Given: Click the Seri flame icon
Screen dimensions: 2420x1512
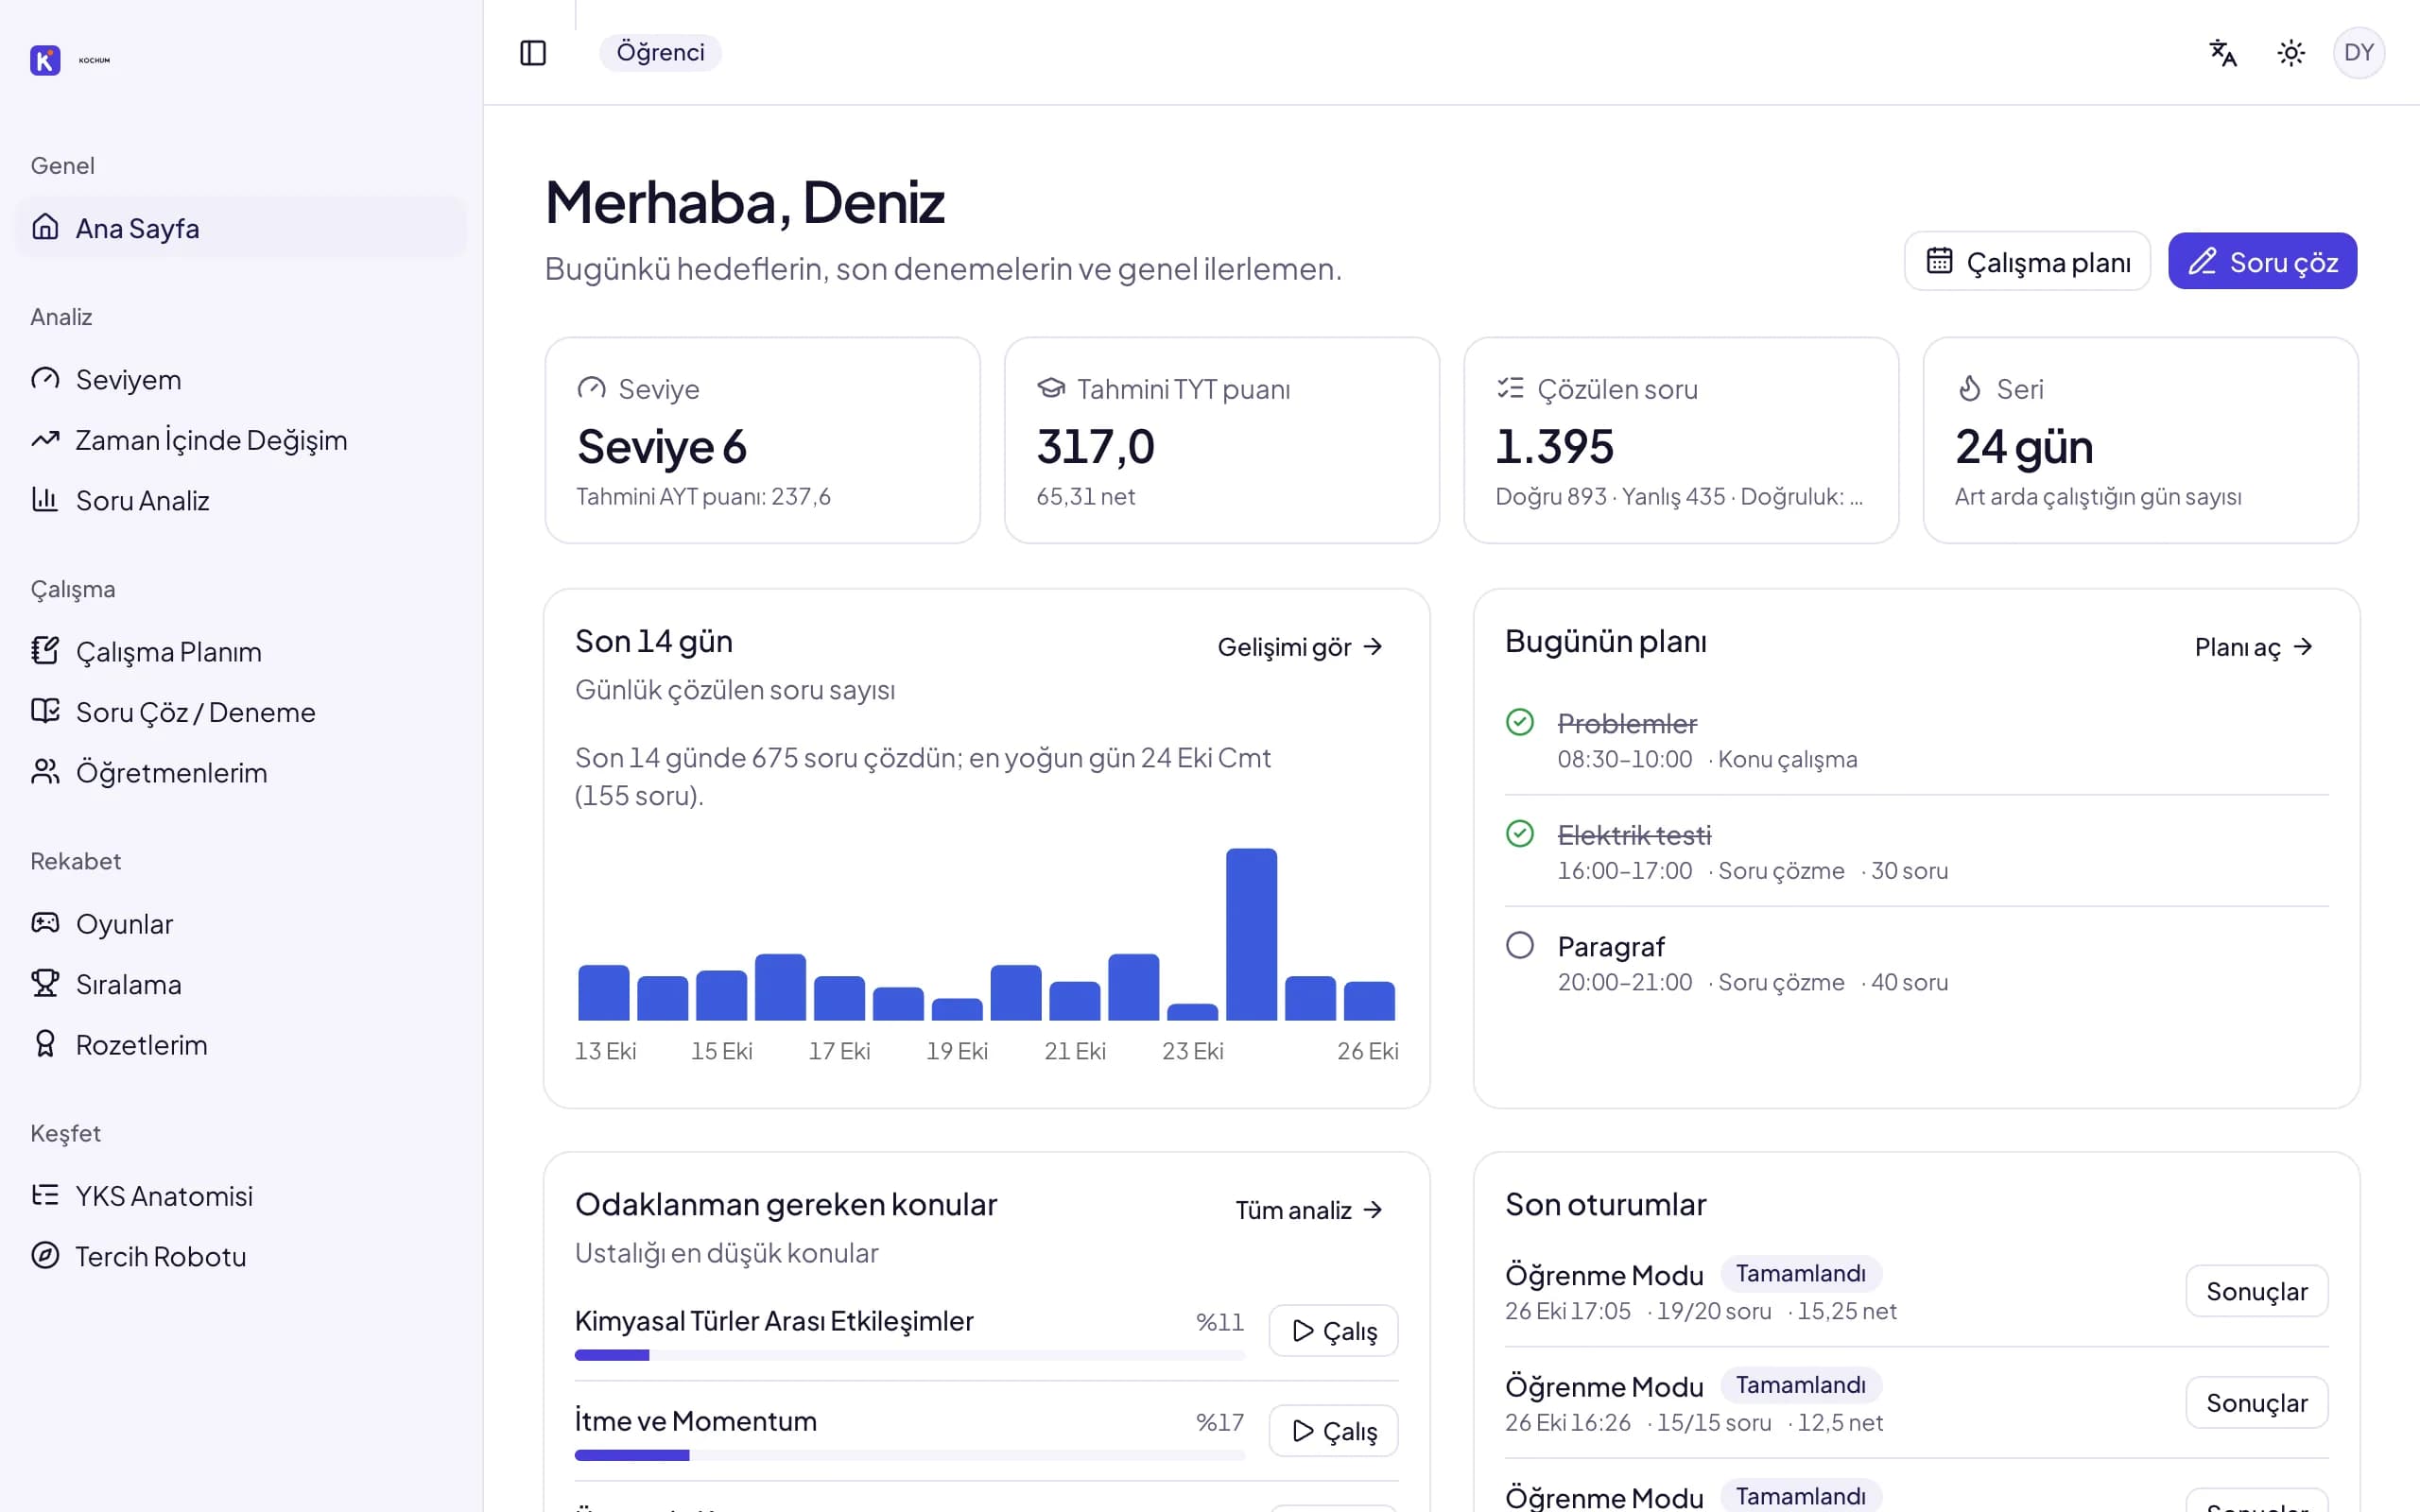Looking at the screenshot, I should 1970,388.
